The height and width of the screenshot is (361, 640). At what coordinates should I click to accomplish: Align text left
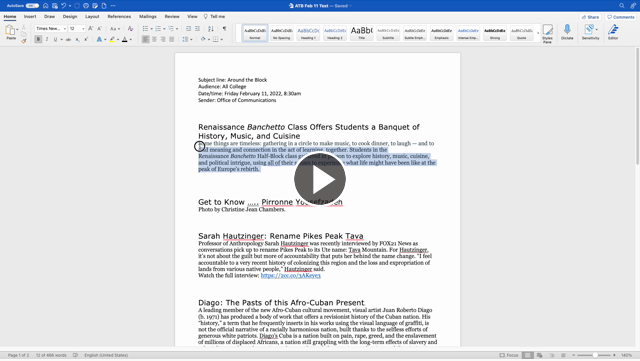point(145,40)
